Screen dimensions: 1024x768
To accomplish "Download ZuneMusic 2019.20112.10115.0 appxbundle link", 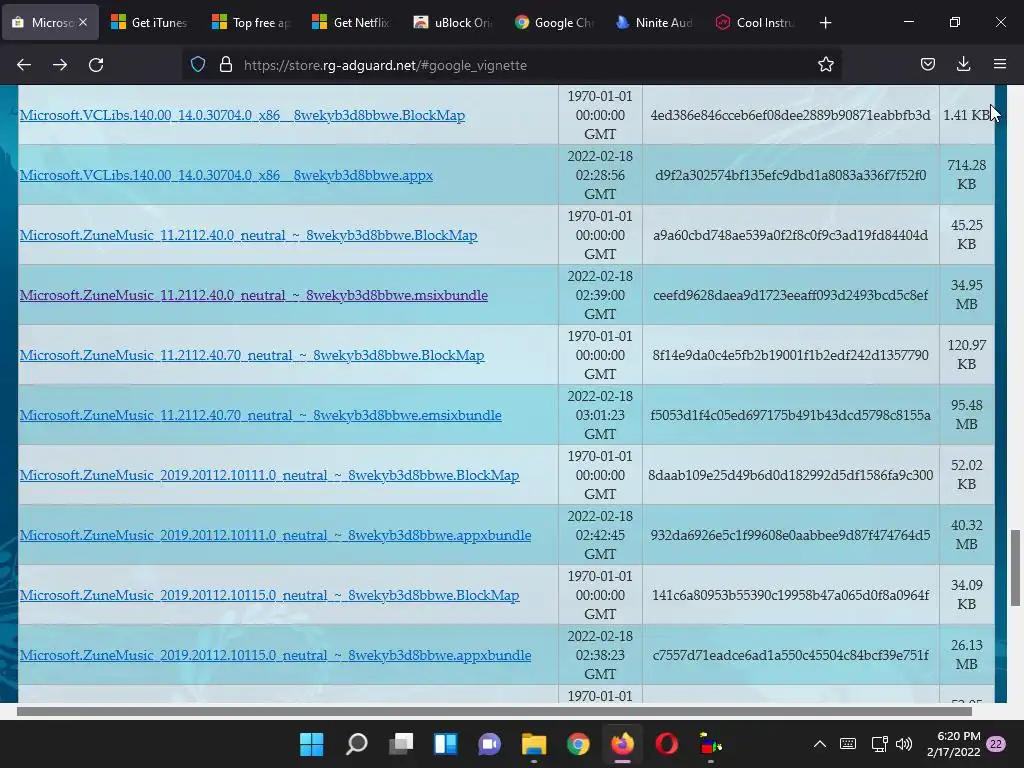I will pos(275,656).
